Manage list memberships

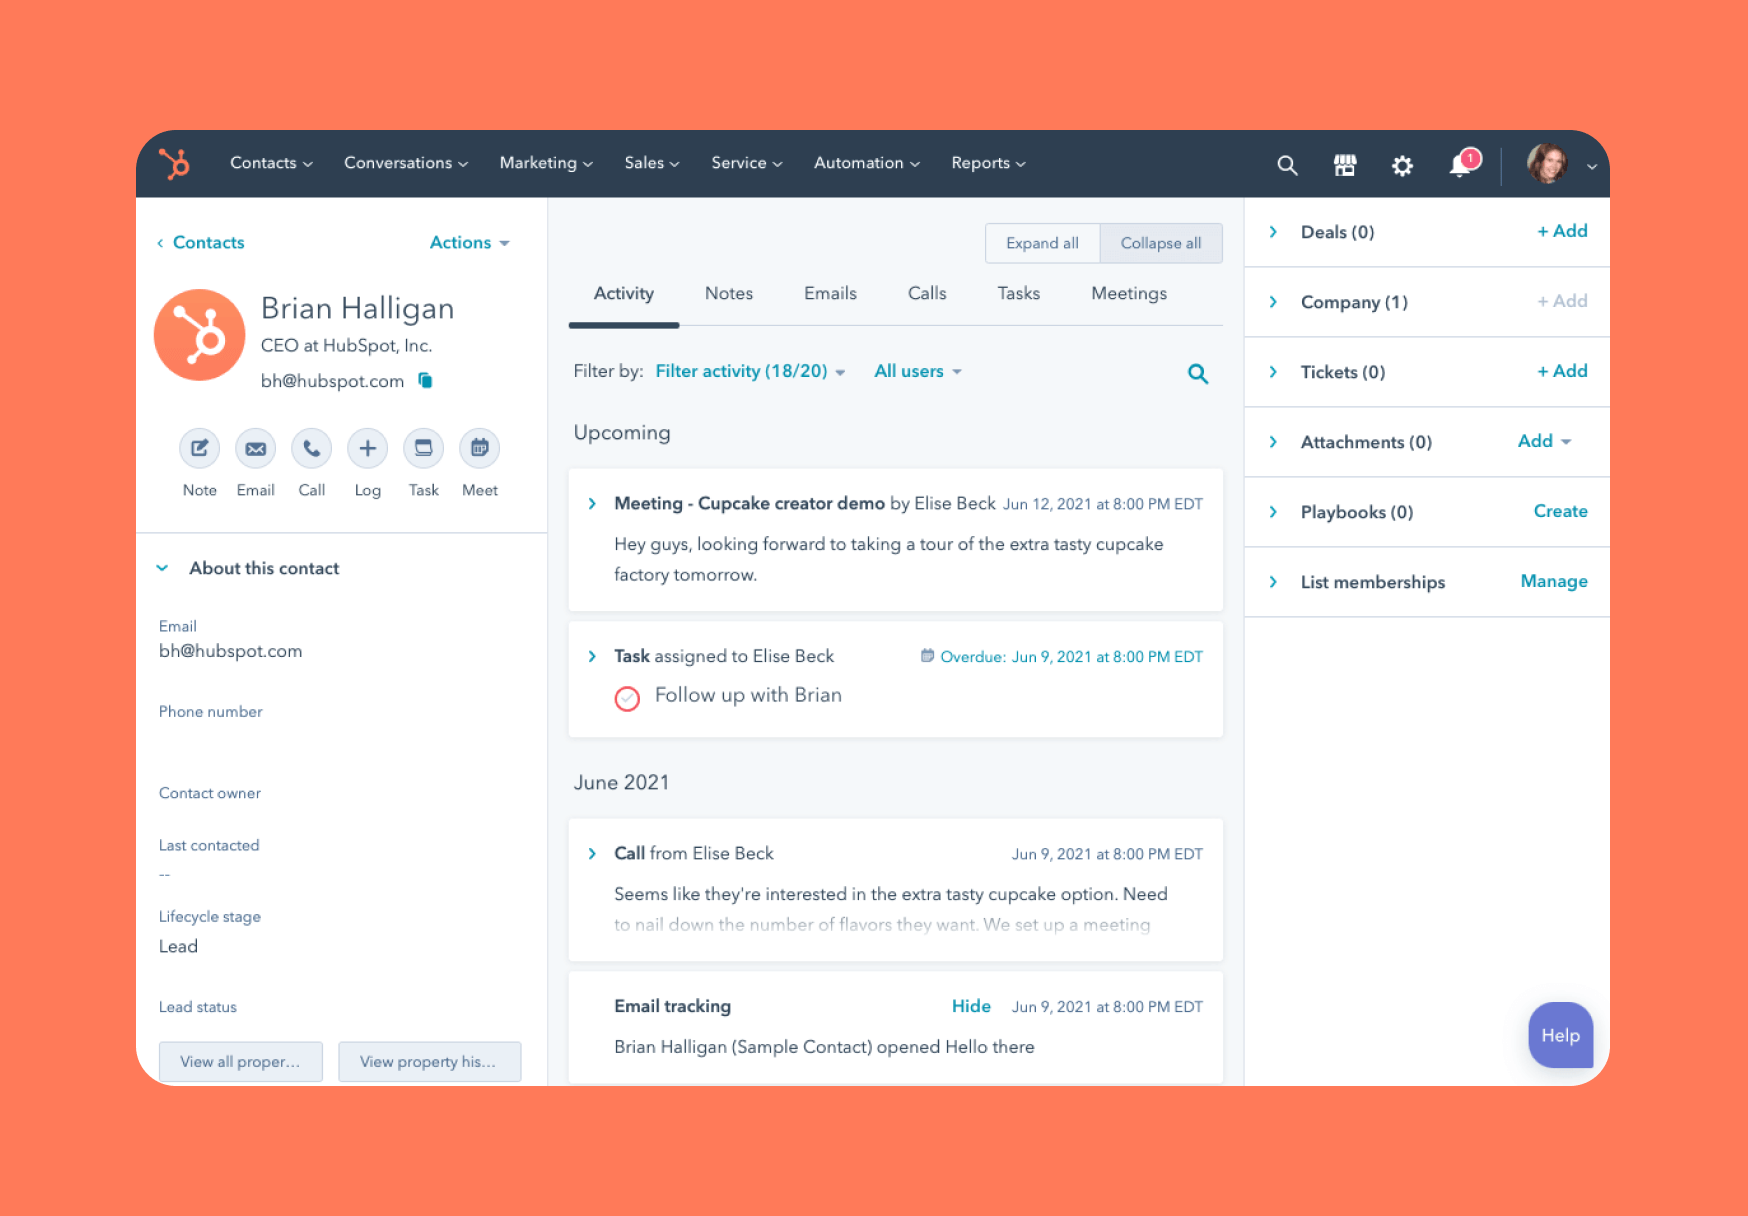(x=1554, y=581)
